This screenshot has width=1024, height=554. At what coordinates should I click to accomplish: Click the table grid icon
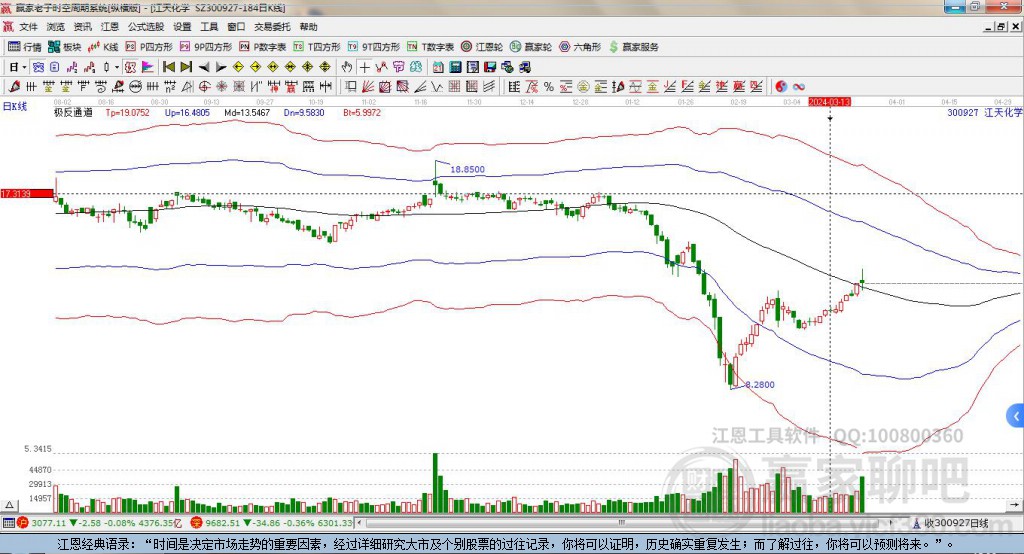pyautogui.click(x=515, y=86)
